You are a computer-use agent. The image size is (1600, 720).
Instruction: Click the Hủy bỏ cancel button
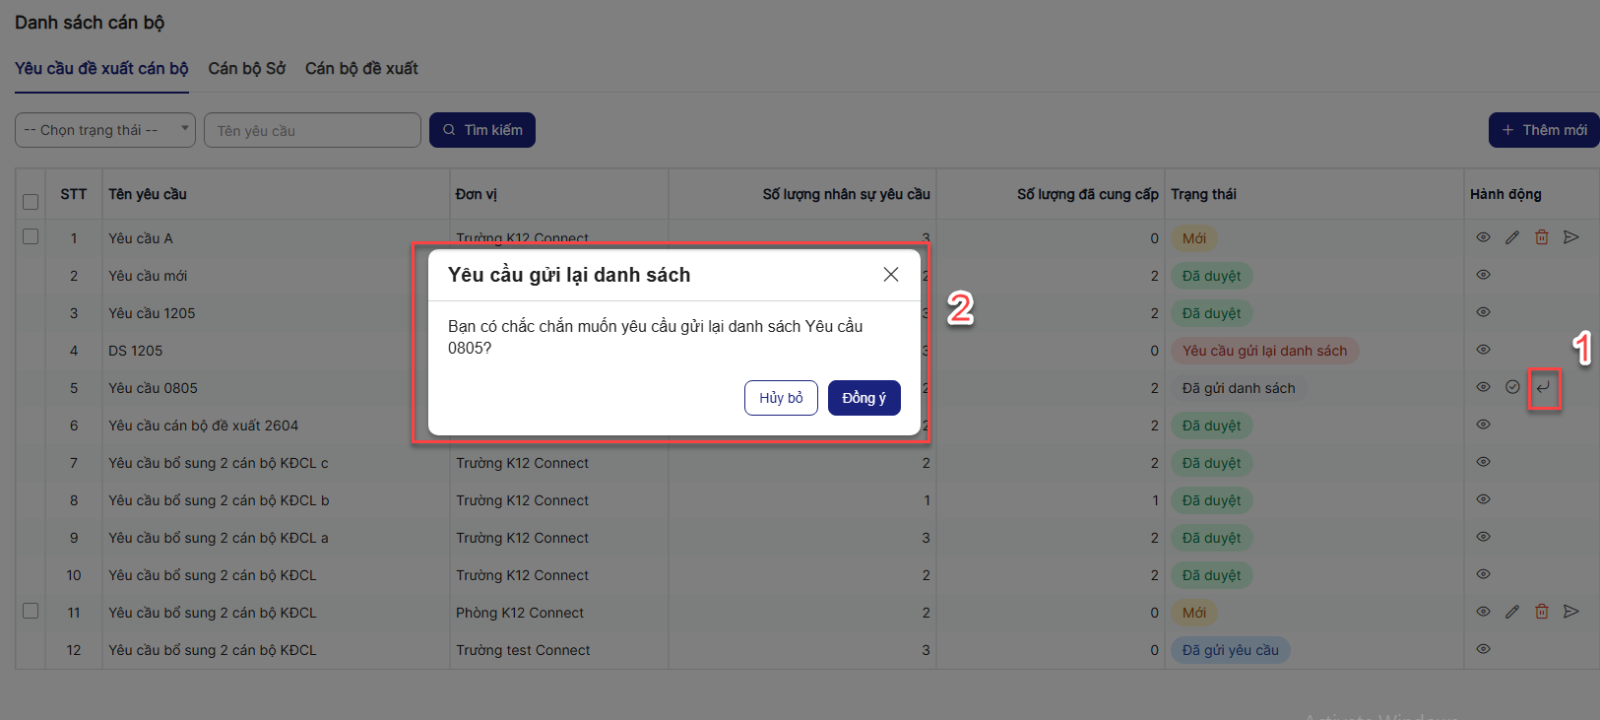coord(780,398)
